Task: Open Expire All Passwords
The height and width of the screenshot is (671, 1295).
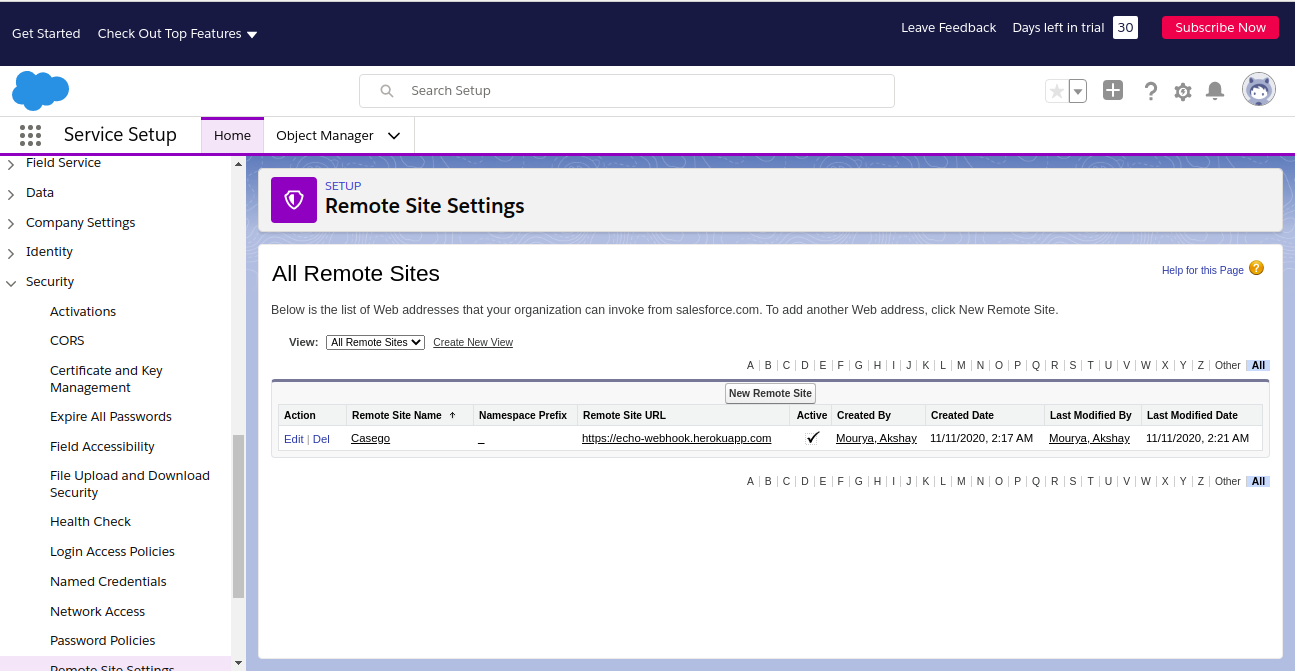Action: tap(111, 417)
